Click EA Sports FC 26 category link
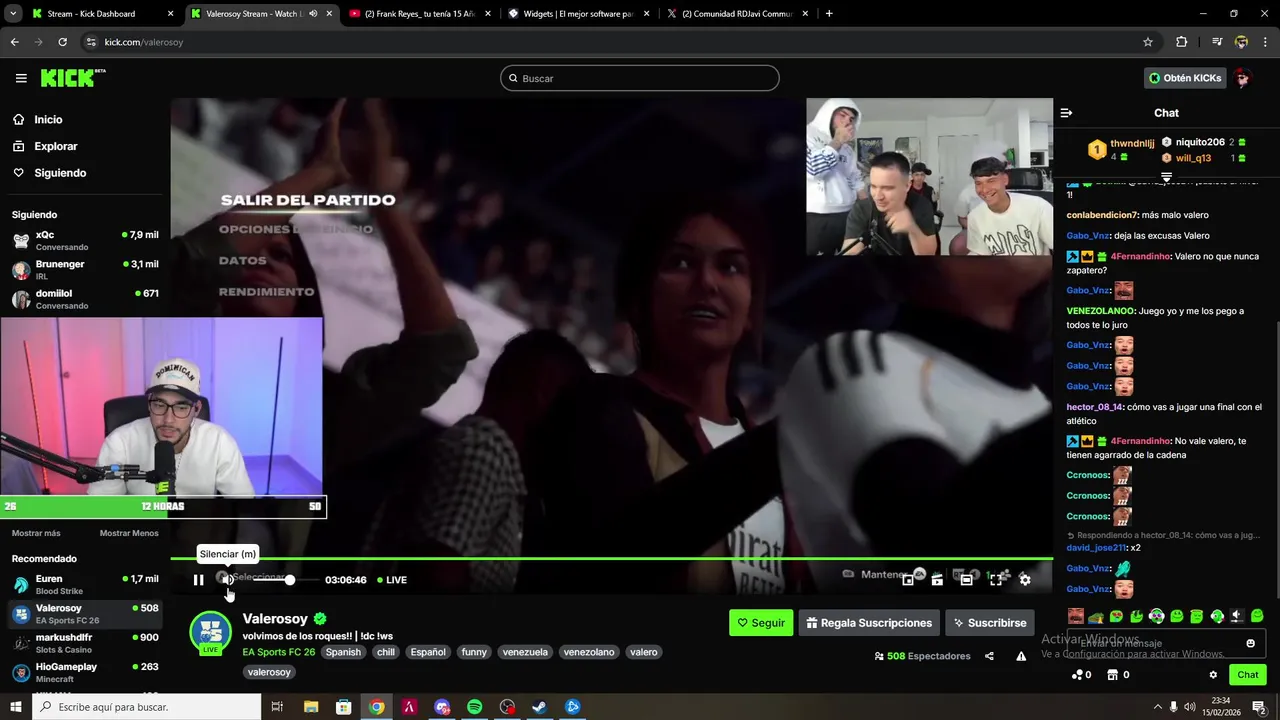 tap(278, 652)
